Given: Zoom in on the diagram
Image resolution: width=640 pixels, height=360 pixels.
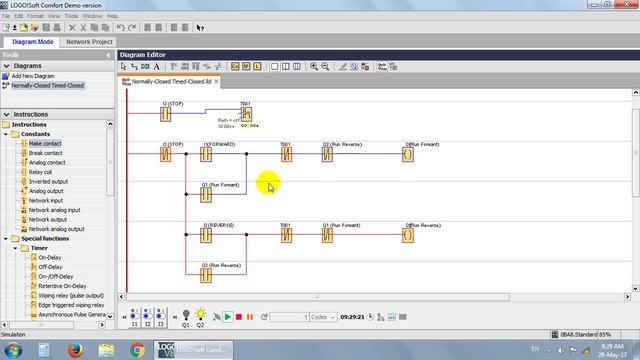Looking at the screenshot, I should click(x=314, y=67).
